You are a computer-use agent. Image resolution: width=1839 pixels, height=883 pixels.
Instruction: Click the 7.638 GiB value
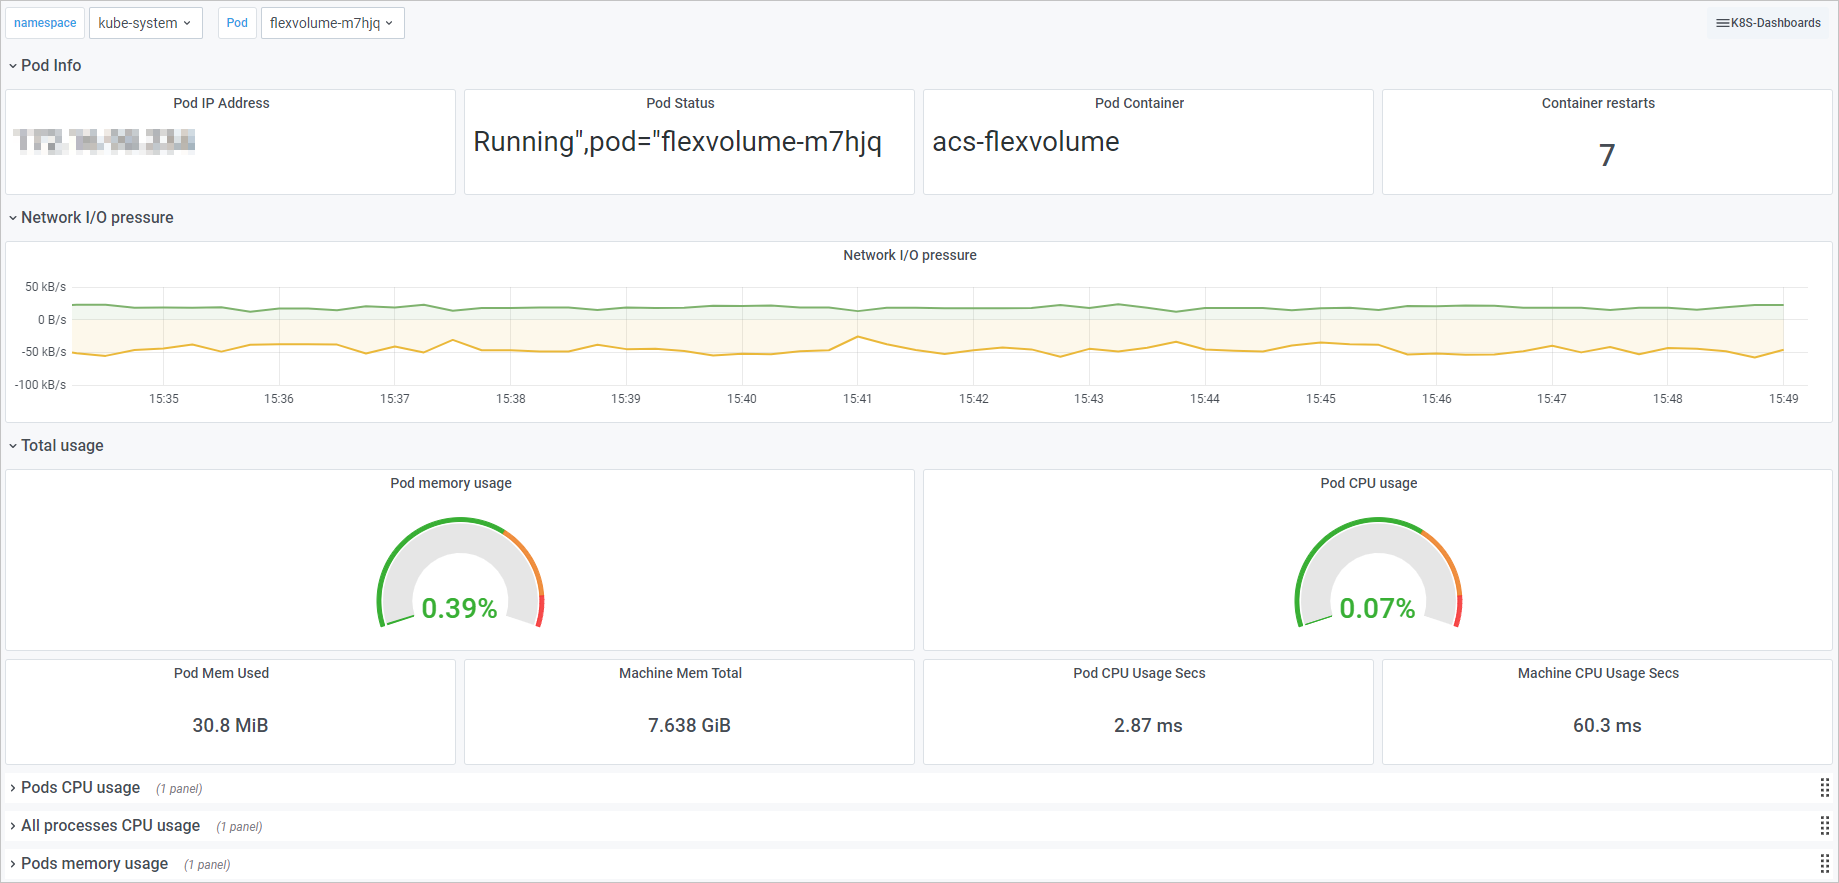[689, 725]
